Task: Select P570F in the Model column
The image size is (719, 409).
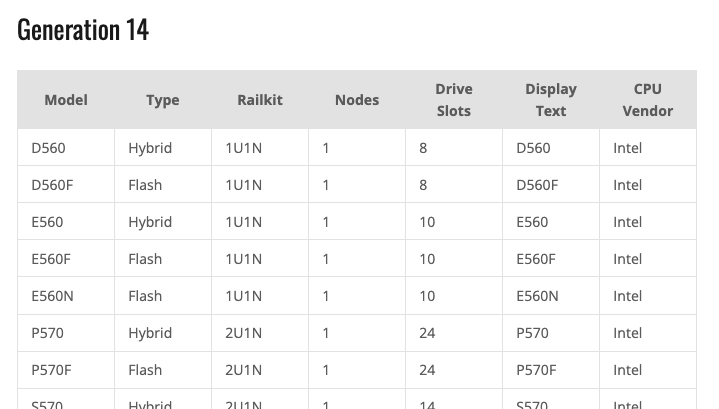Action: click(x=53, y=370)
